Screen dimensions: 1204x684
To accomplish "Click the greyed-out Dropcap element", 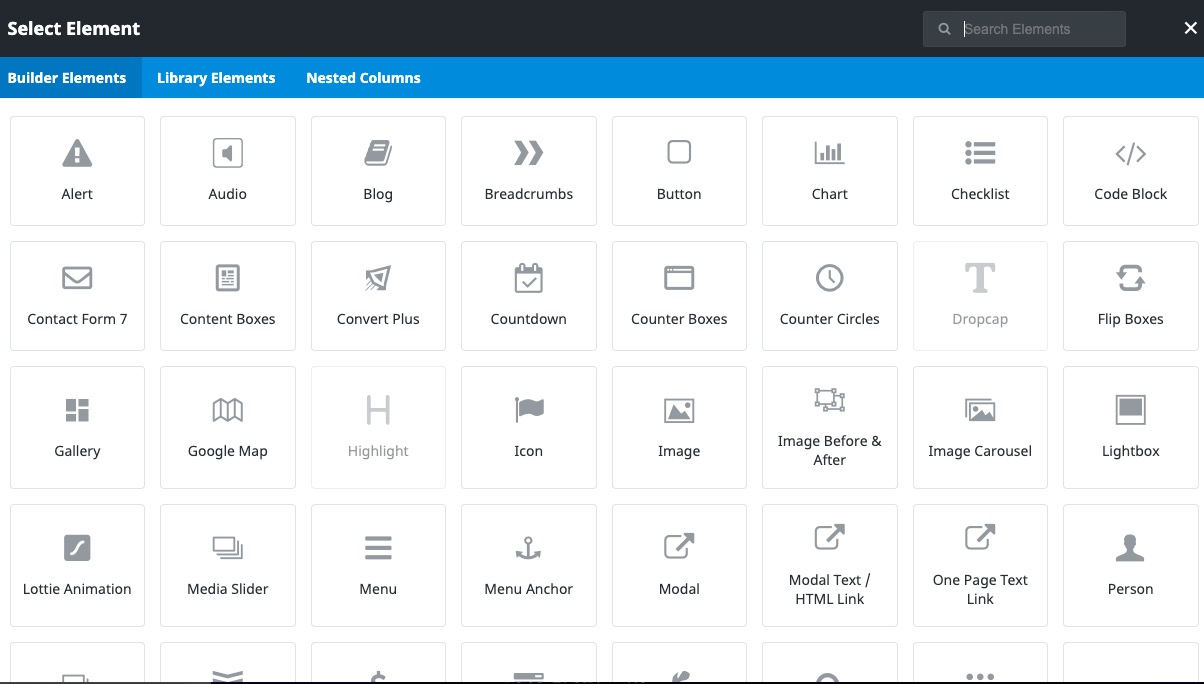I will coord(980,296).
